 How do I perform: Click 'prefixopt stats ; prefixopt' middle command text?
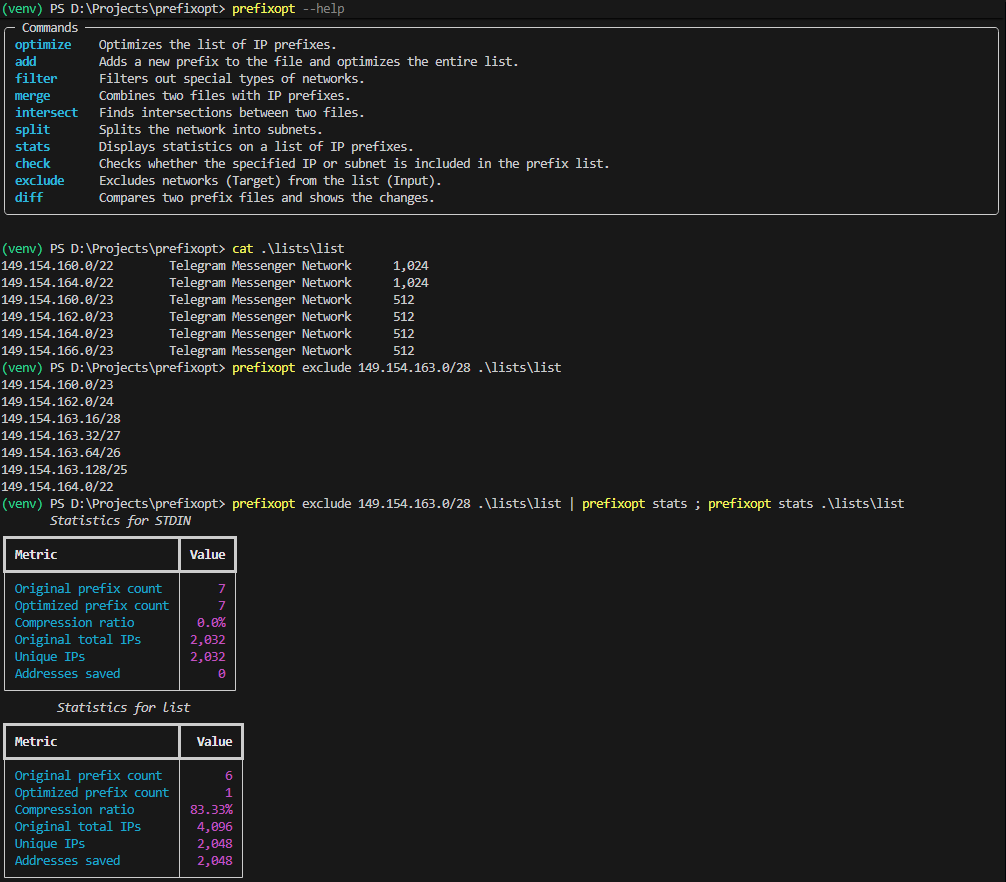(676, 504)
